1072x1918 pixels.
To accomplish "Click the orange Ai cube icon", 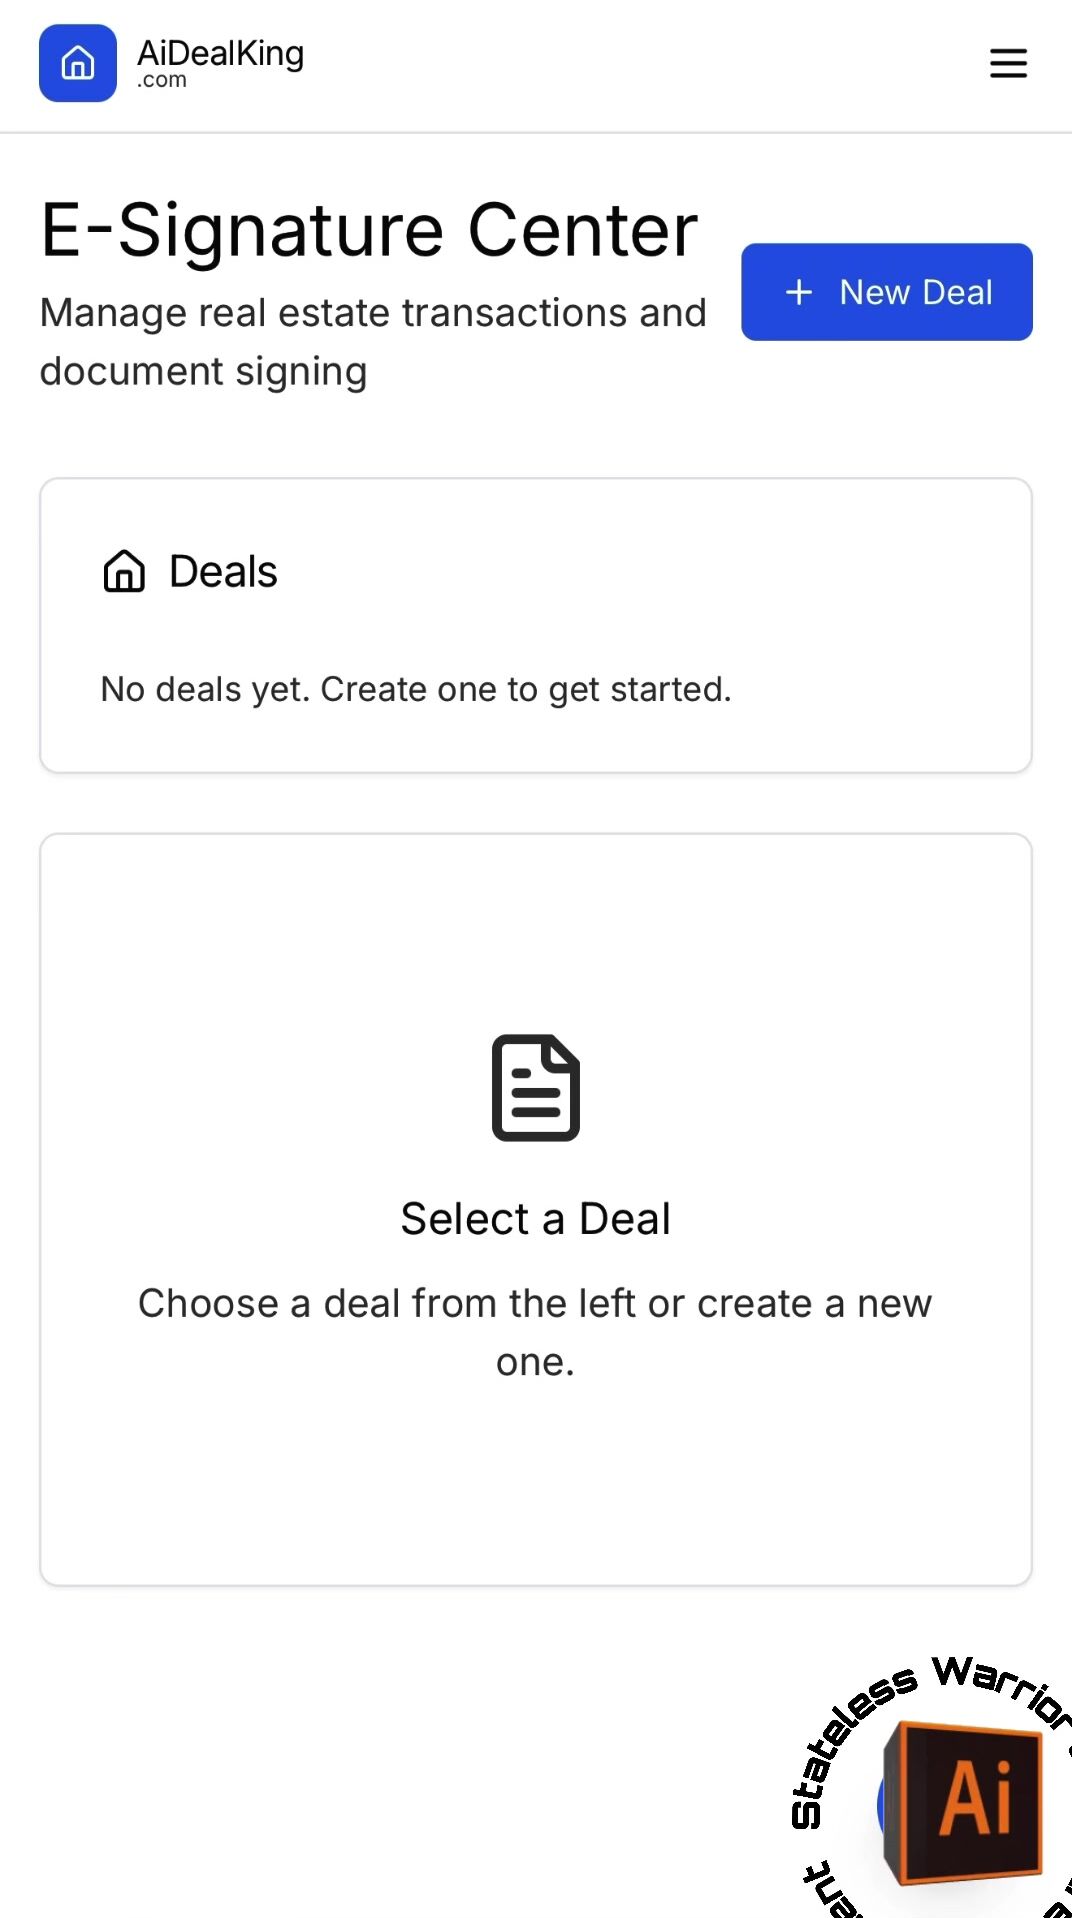I will [966, 1800].
